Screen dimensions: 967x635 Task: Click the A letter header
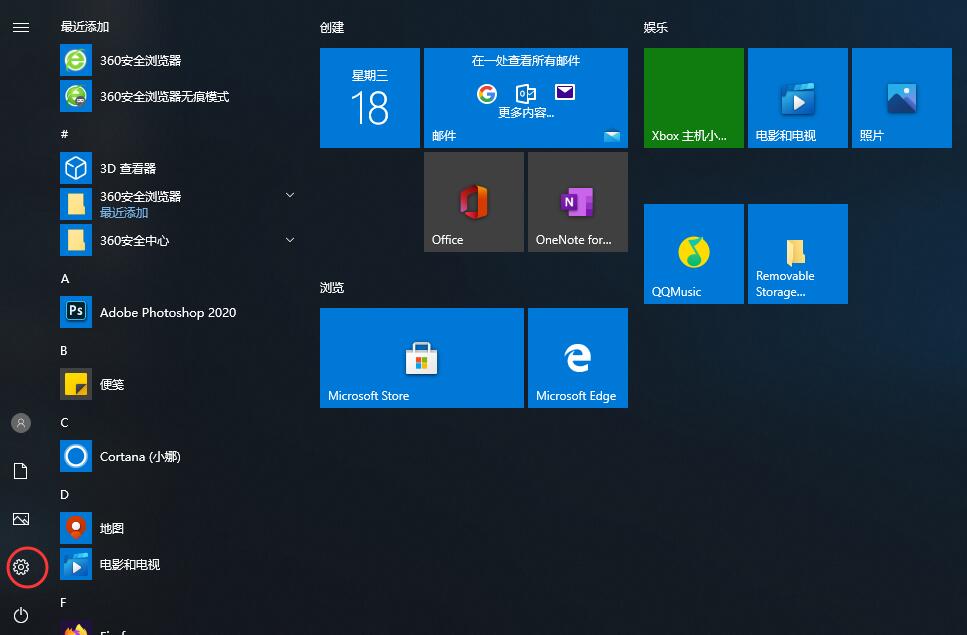(x=65, y=279)
